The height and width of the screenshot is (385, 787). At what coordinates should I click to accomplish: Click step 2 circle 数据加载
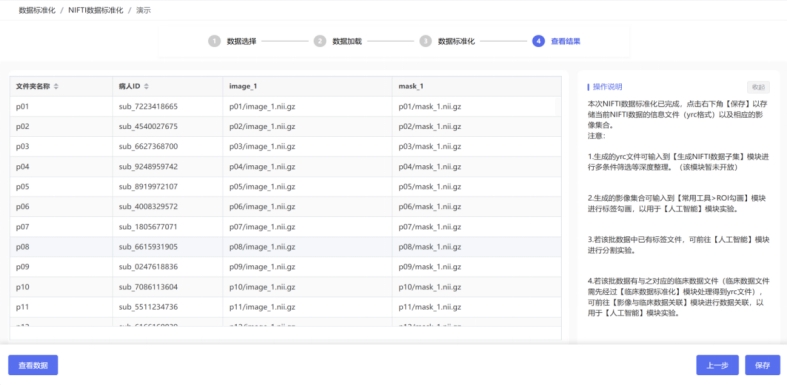320,41
